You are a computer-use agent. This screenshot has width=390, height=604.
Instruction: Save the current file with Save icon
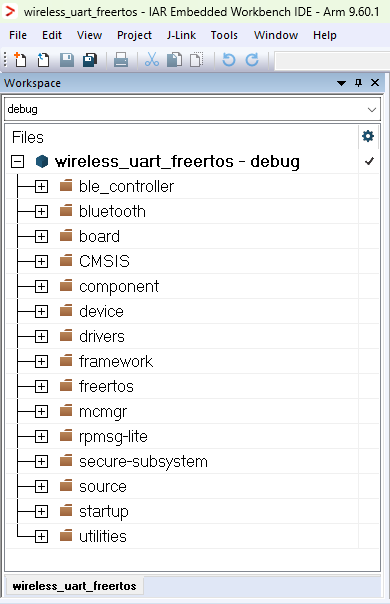tap(67, 60)
